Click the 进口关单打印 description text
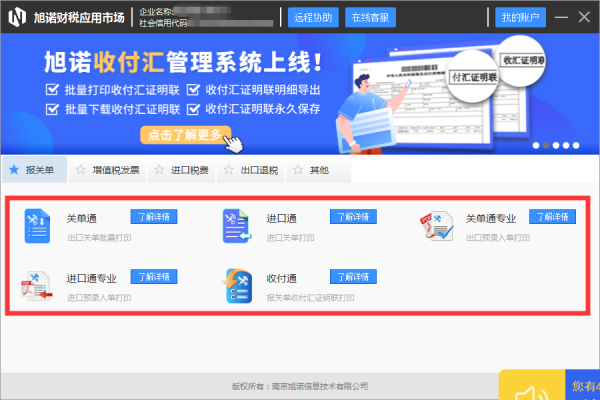The width and height of the screenshot is (600, 400). (x=290, y=238)
